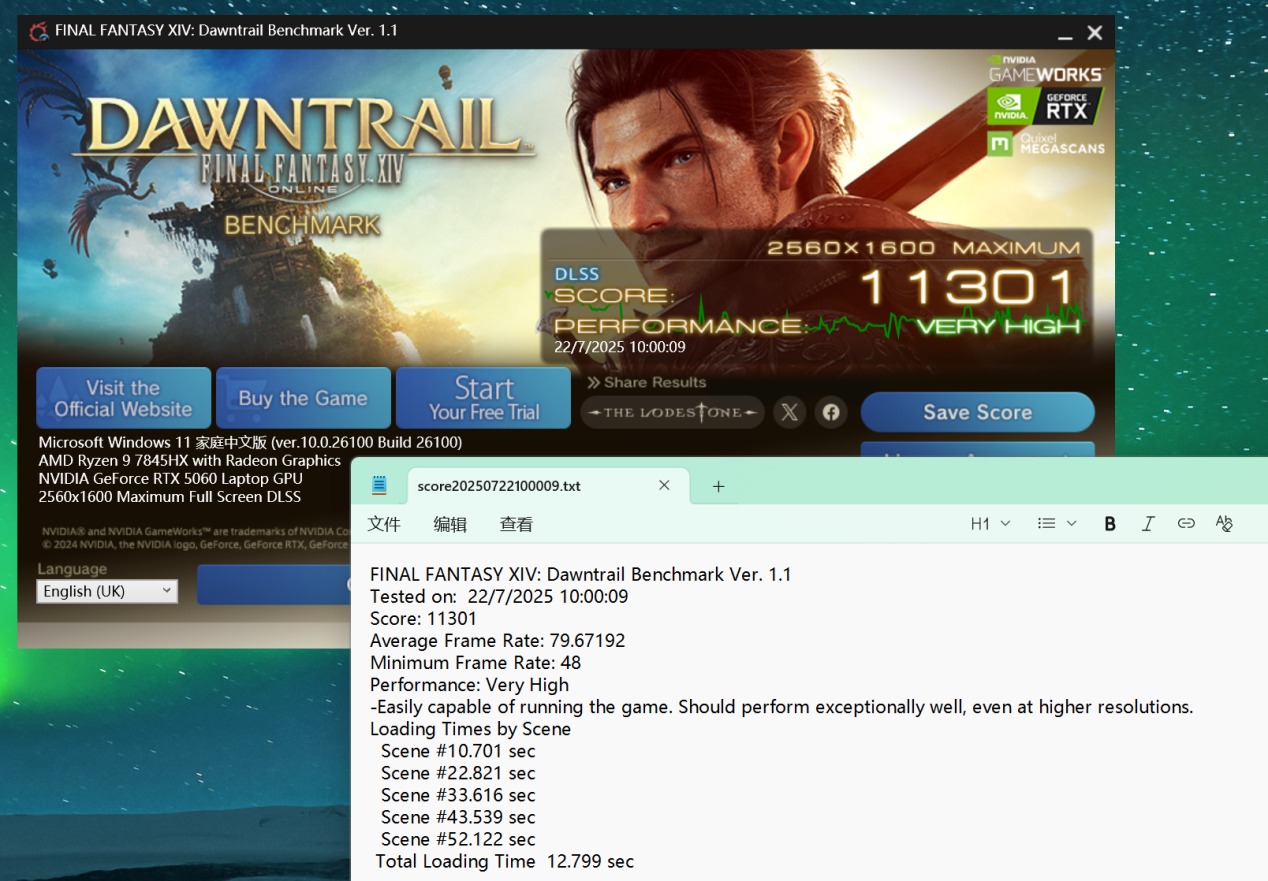The height and width of the screenshot is (881, 1268).
Task: Click the 'Scene #43.539 sec' line
Action: click(458, 817)
